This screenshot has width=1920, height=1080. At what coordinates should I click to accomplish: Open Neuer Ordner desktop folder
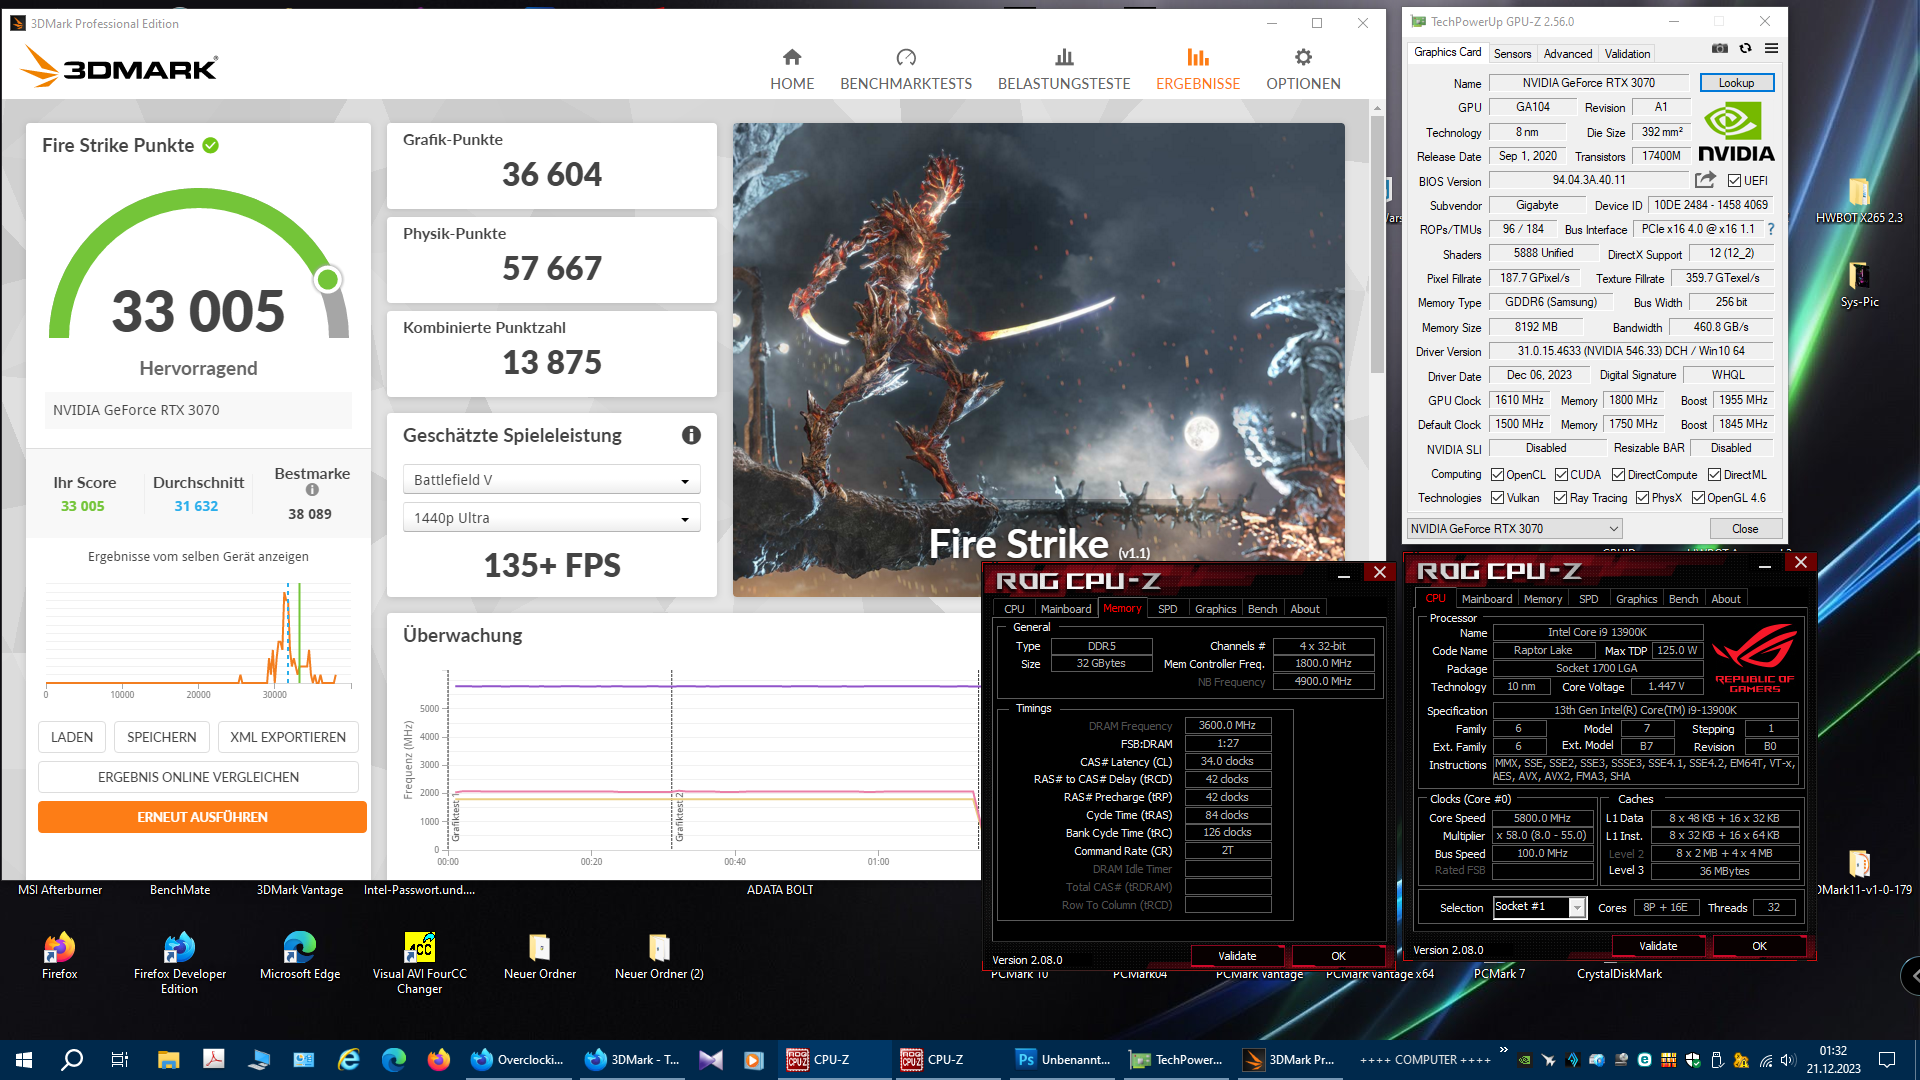click(x=540, y=955)
